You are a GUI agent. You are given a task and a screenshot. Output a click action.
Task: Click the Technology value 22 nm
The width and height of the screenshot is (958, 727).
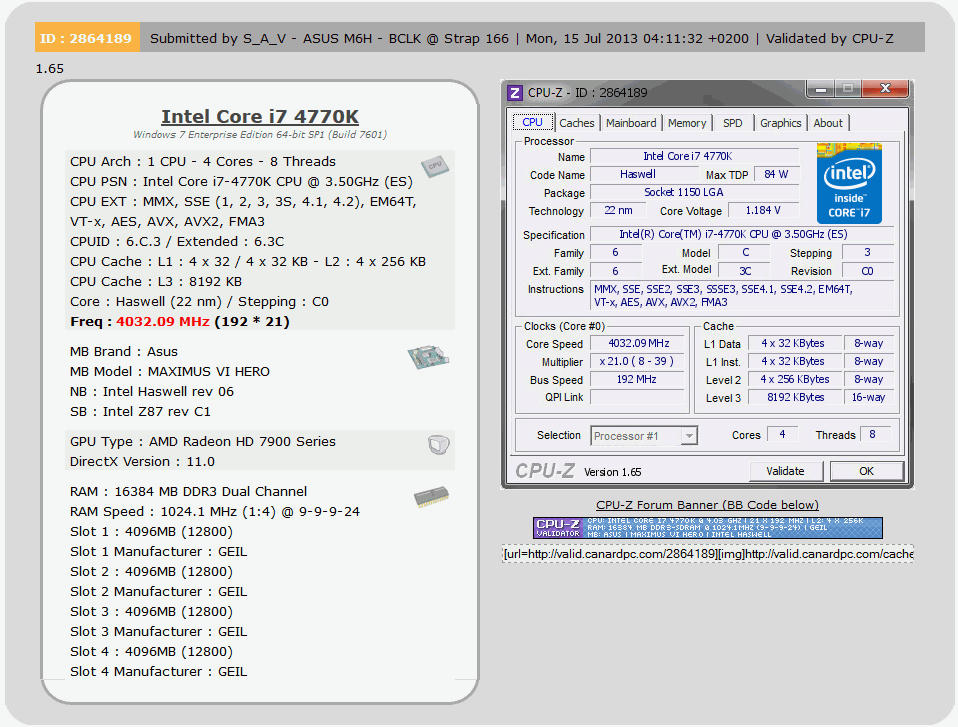pyautogui.click(x=618, y=211)
